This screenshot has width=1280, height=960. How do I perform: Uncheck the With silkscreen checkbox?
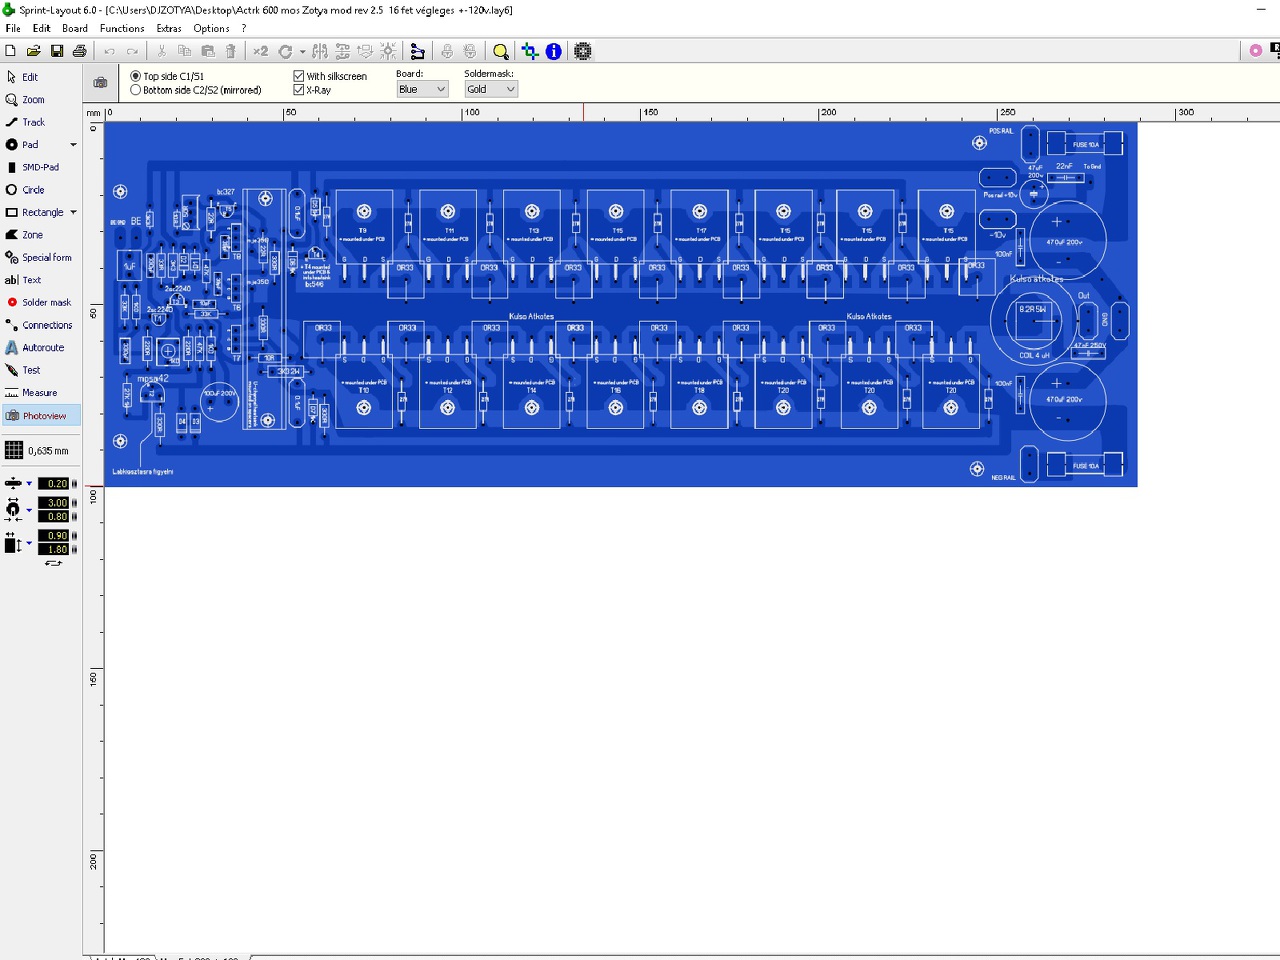299,76
